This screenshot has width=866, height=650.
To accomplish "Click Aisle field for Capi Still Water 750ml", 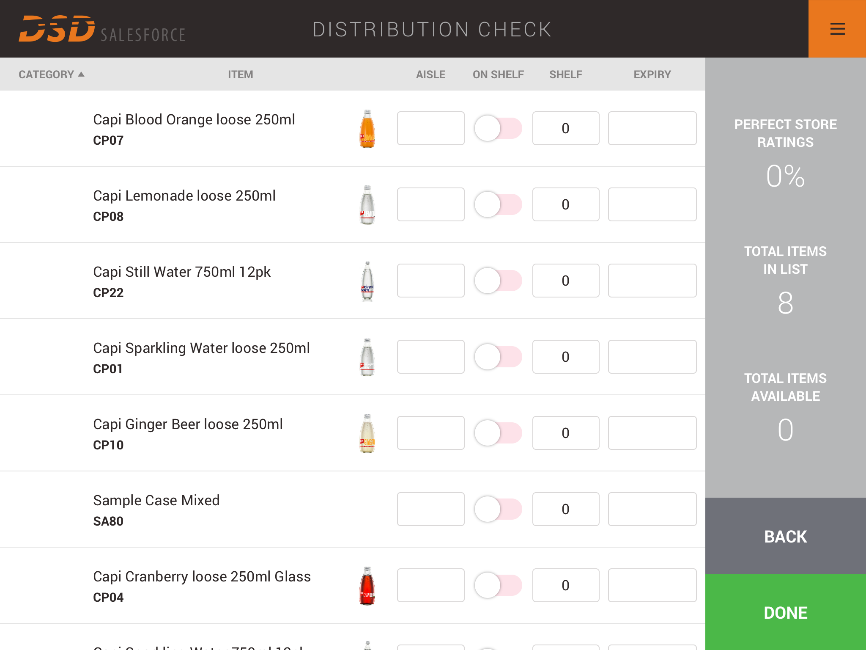I will pyautogui.click(x=431, y=281).
